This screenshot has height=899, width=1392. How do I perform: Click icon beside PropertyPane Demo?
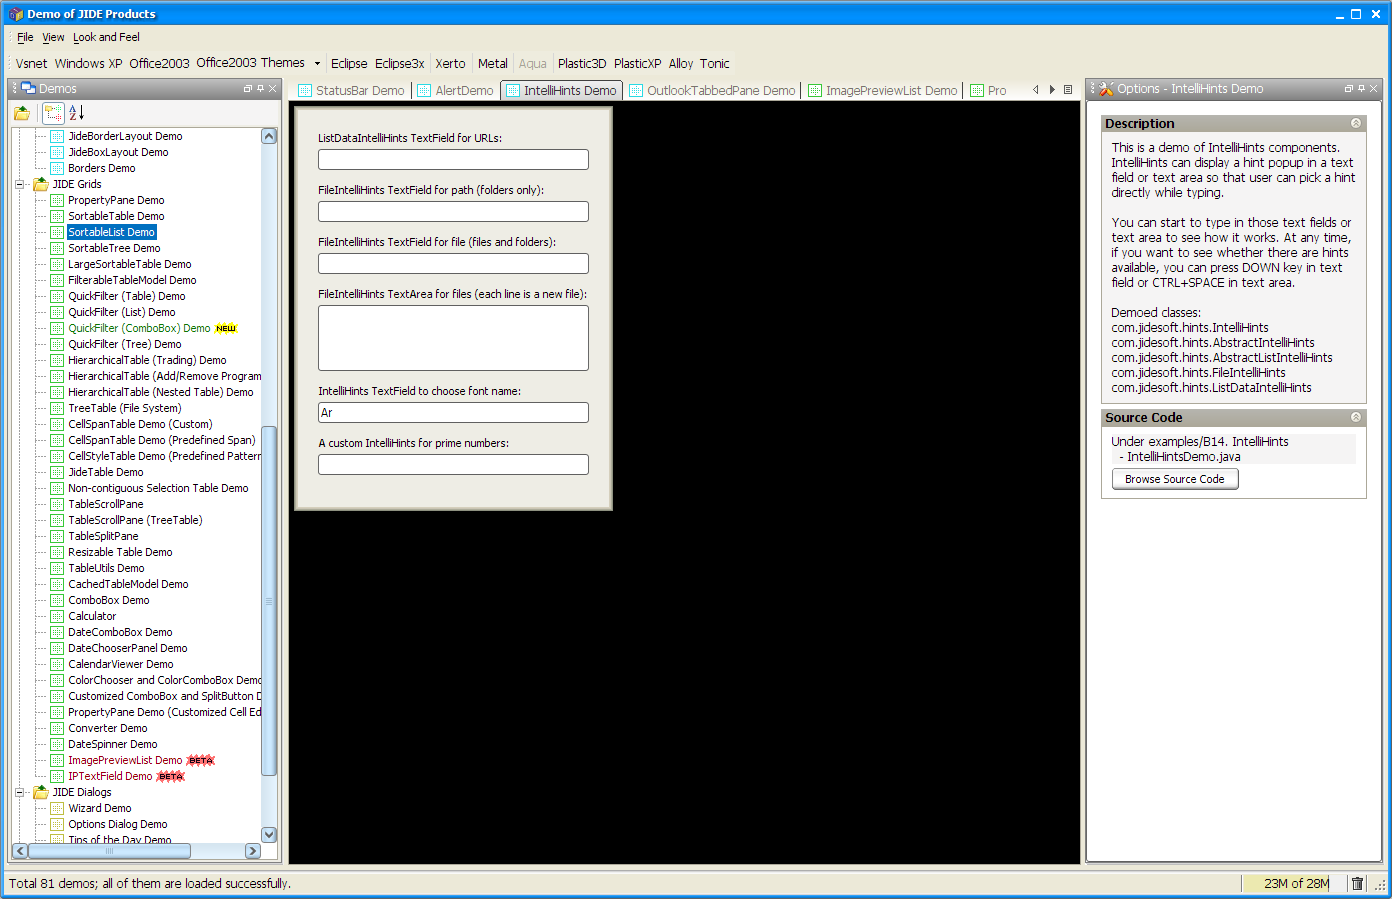coord(57,200)
